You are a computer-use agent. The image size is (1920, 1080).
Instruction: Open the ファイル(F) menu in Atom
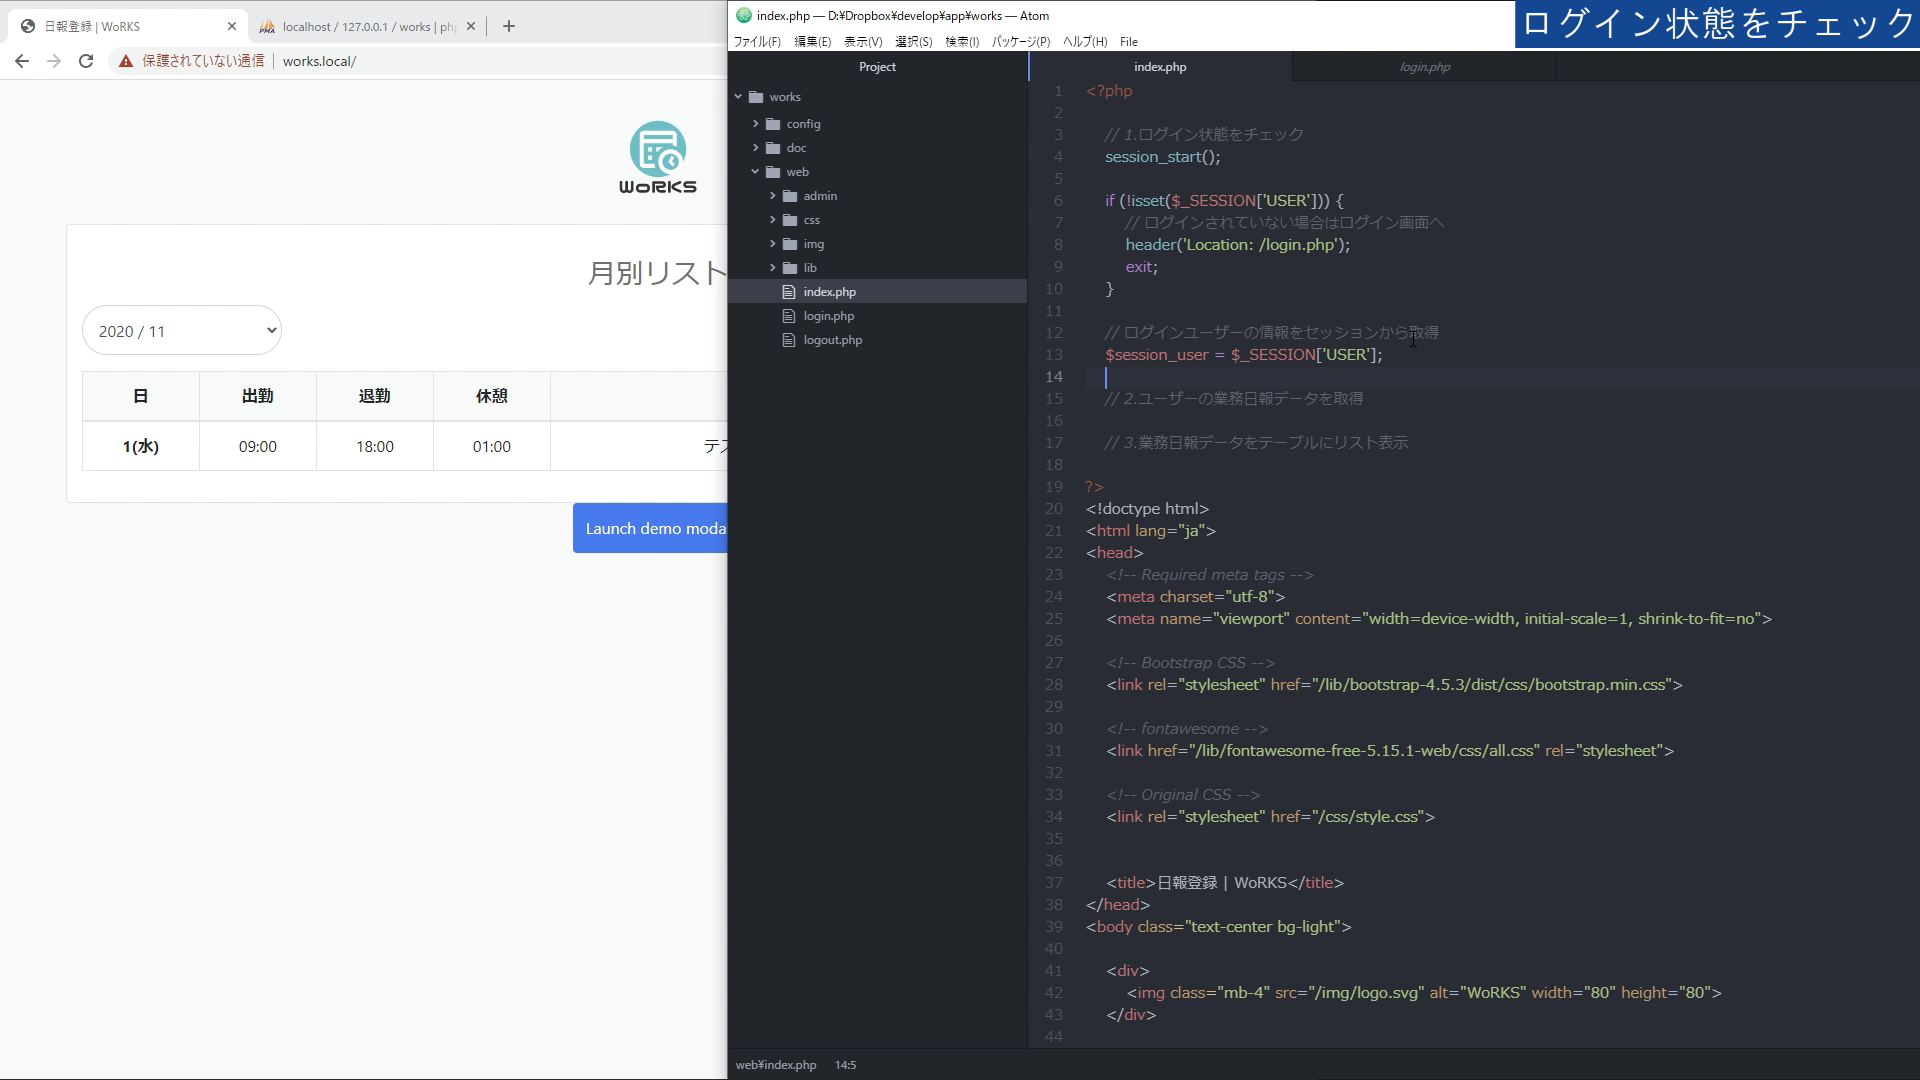coord(757,41)
